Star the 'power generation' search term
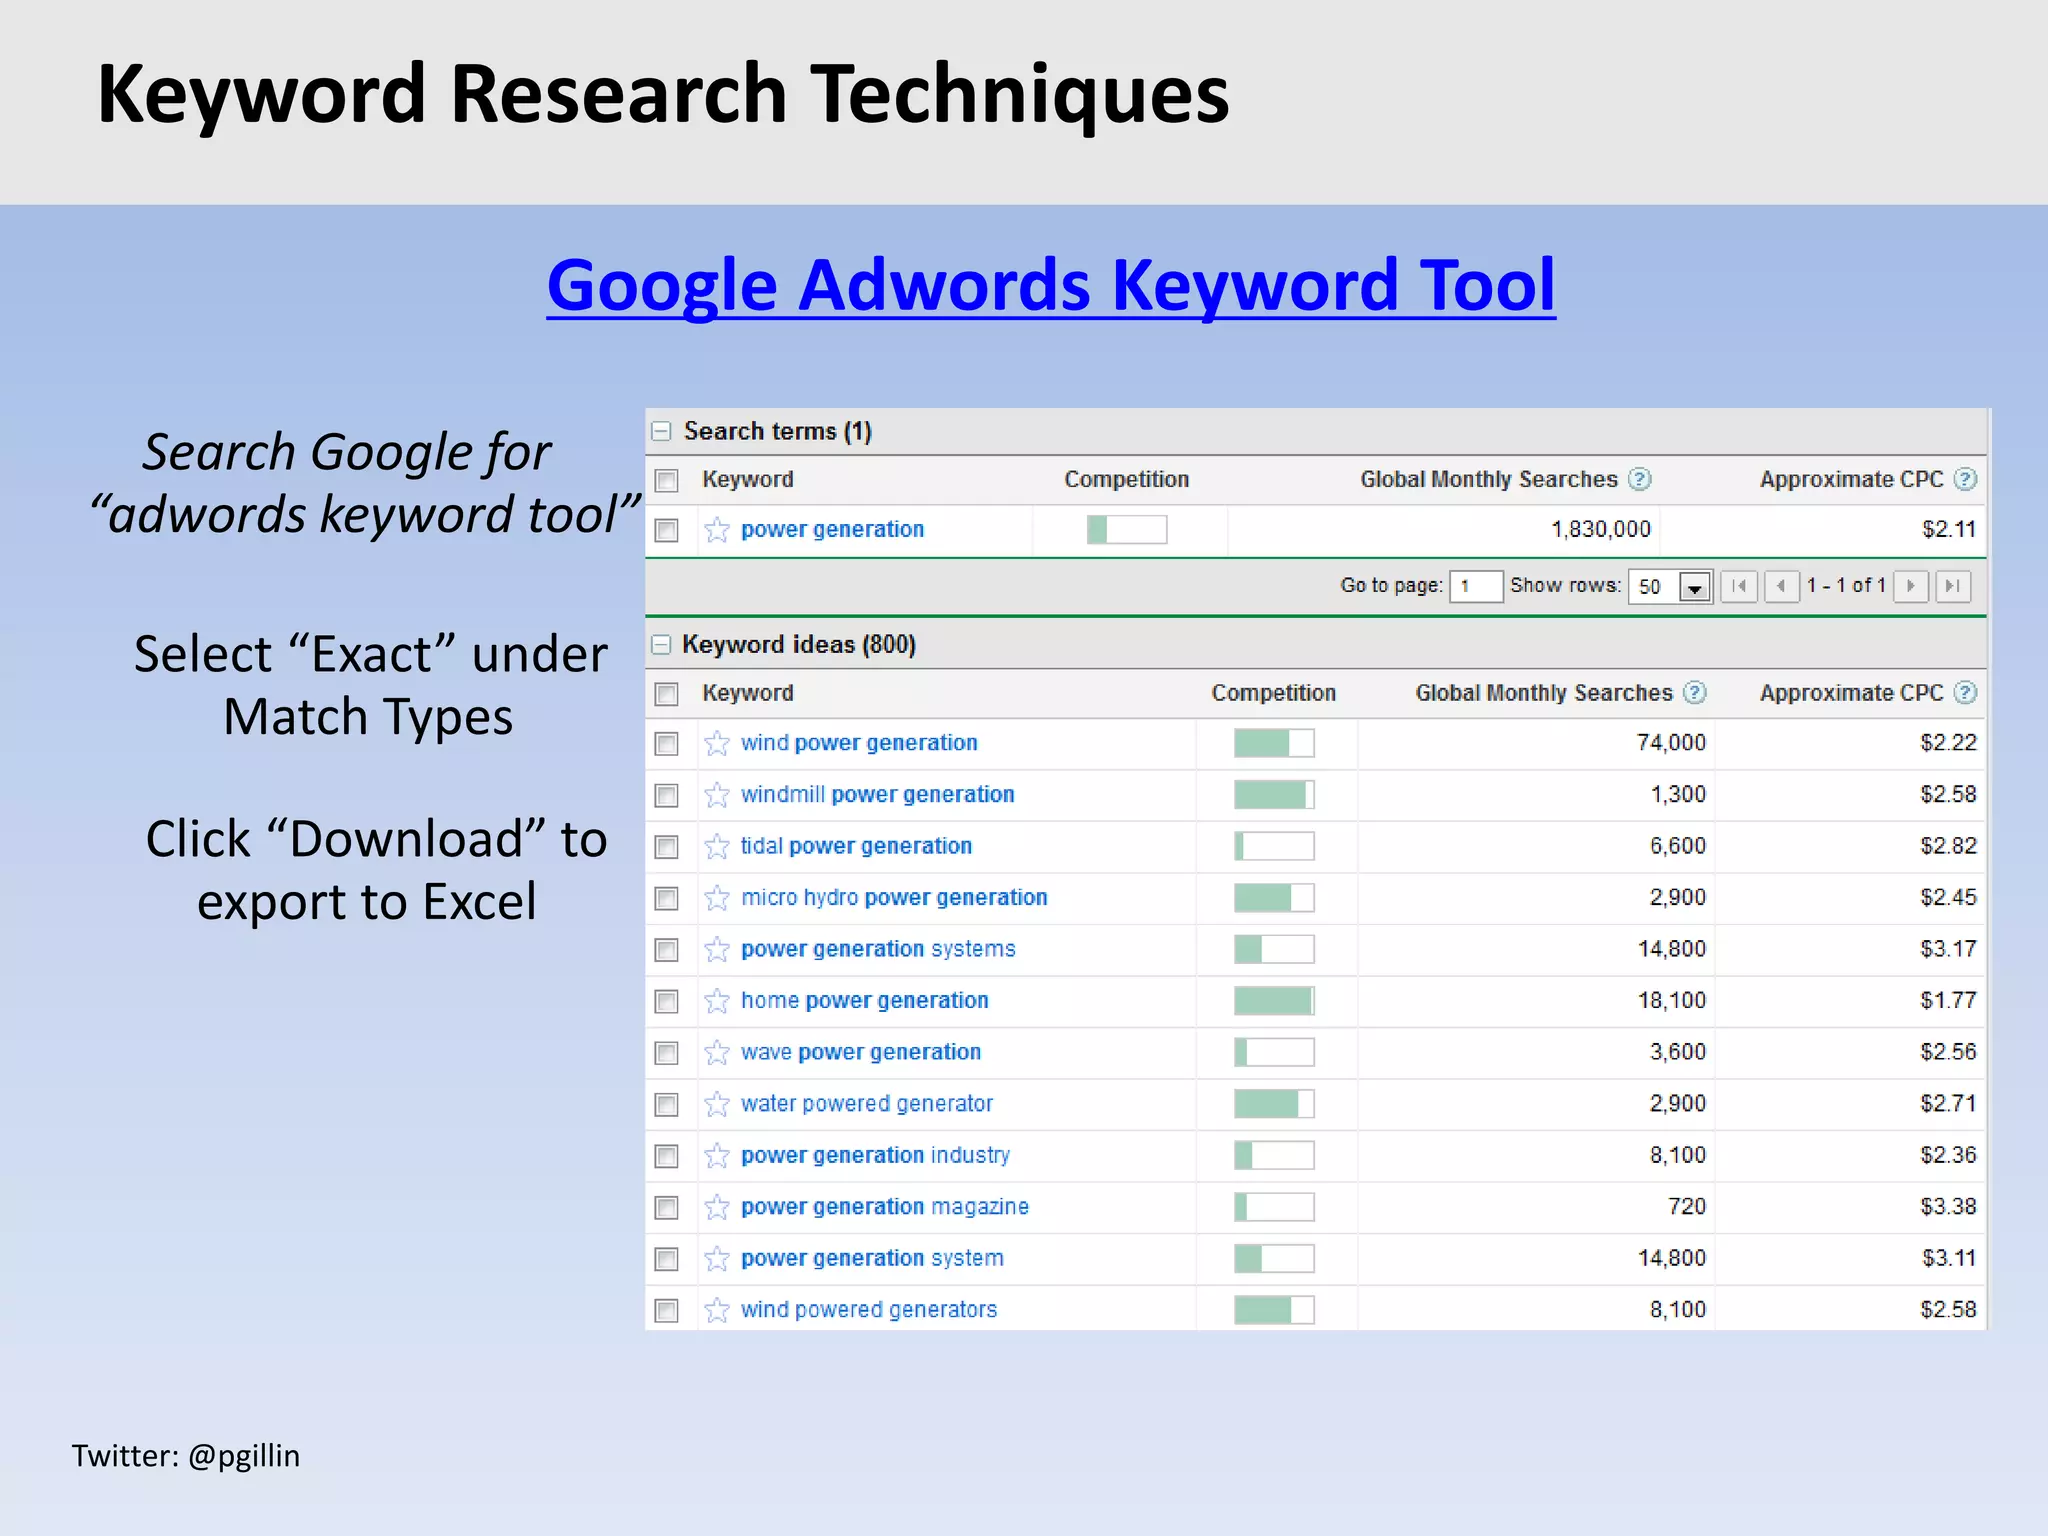Image resolution: width=2048 pixels, height=1536 pixels. click(x=716, y=529)
